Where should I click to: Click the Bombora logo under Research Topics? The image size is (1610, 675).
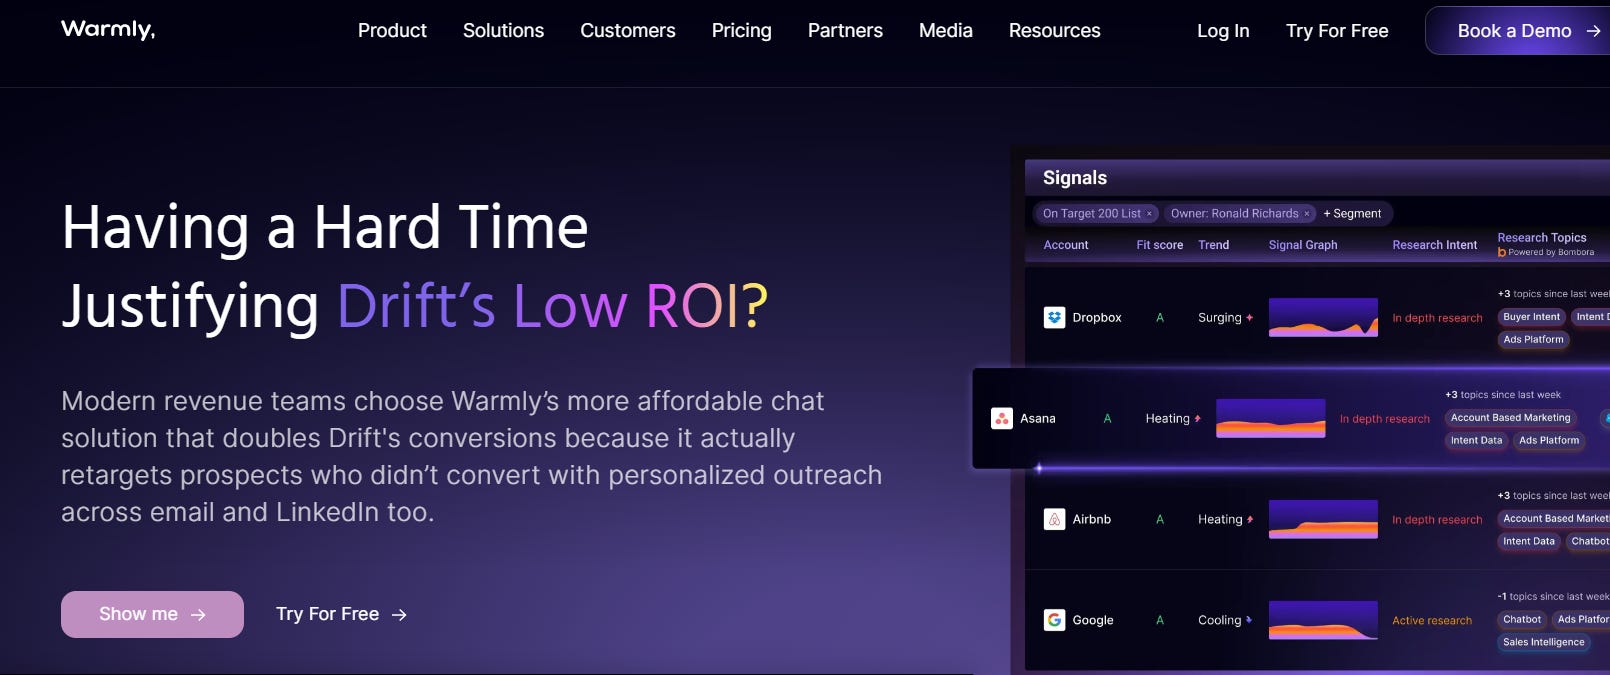(1502, 253)
